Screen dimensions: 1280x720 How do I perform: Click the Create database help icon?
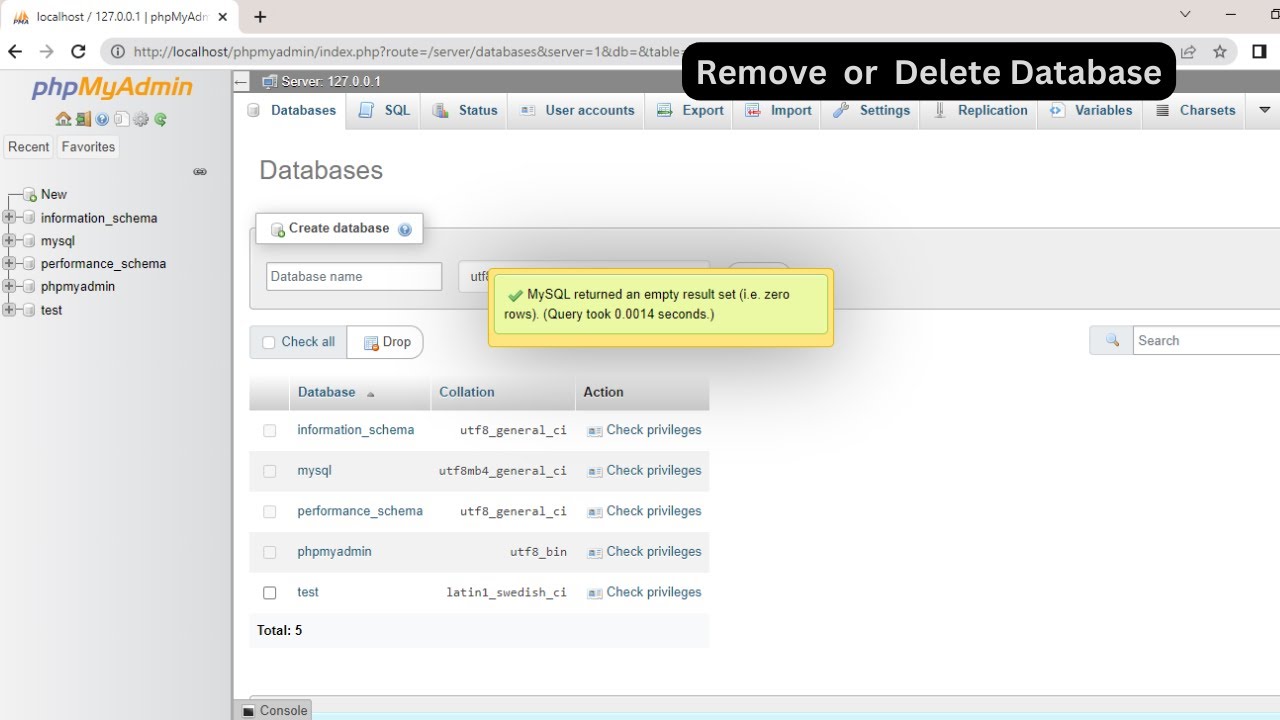[x=405, y=229]
